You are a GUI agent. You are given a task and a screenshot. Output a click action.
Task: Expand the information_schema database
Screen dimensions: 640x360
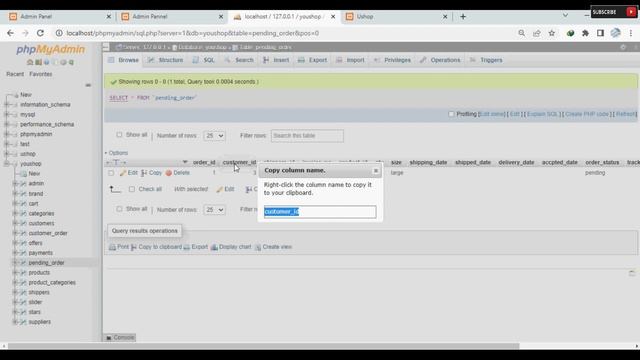(7, 105)
